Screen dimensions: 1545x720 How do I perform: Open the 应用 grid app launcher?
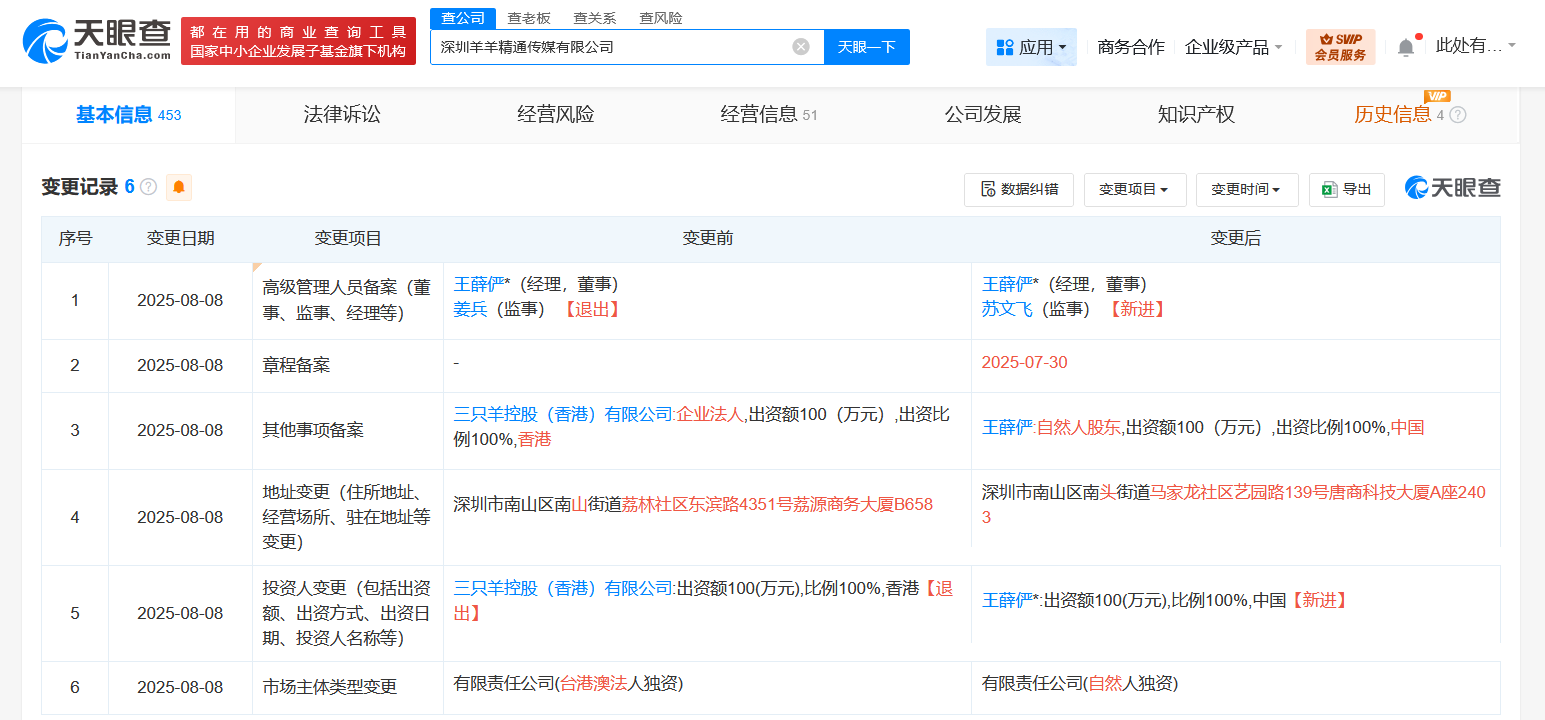pos(1031,46)
